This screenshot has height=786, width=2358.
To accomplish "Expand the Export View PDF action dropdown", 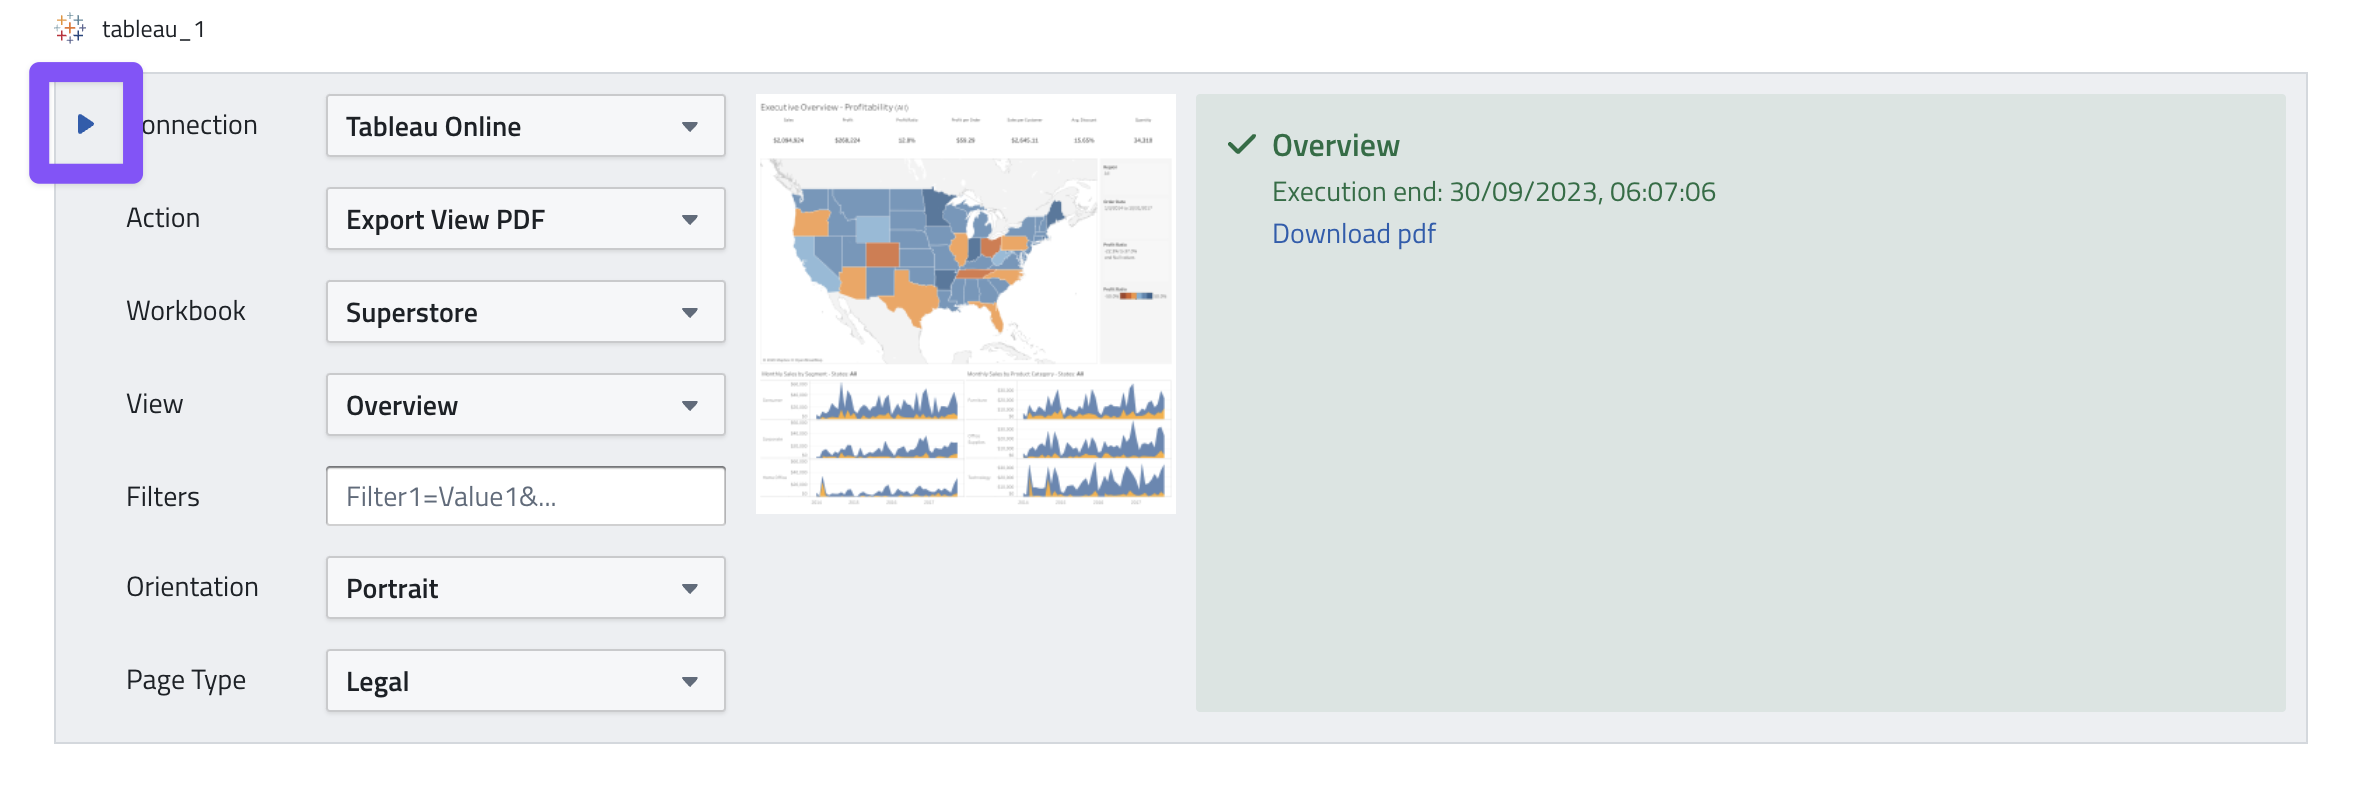I will (525, 219).
